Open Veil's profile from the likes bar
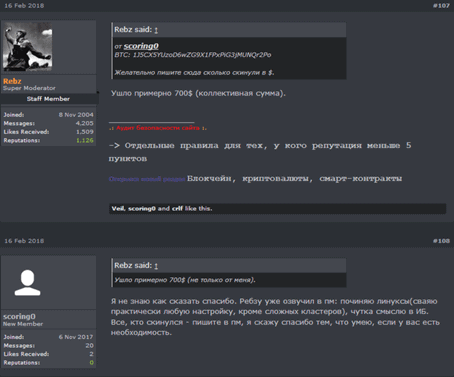Viewport: 454px width, 377px height. tap(118, 209)
